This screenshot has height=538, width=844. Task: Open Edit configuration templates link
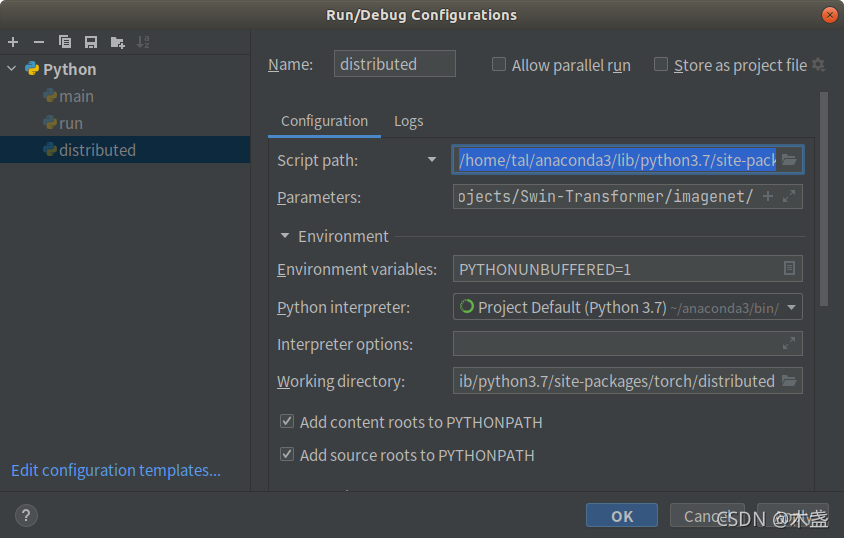(x=116, y=470)
